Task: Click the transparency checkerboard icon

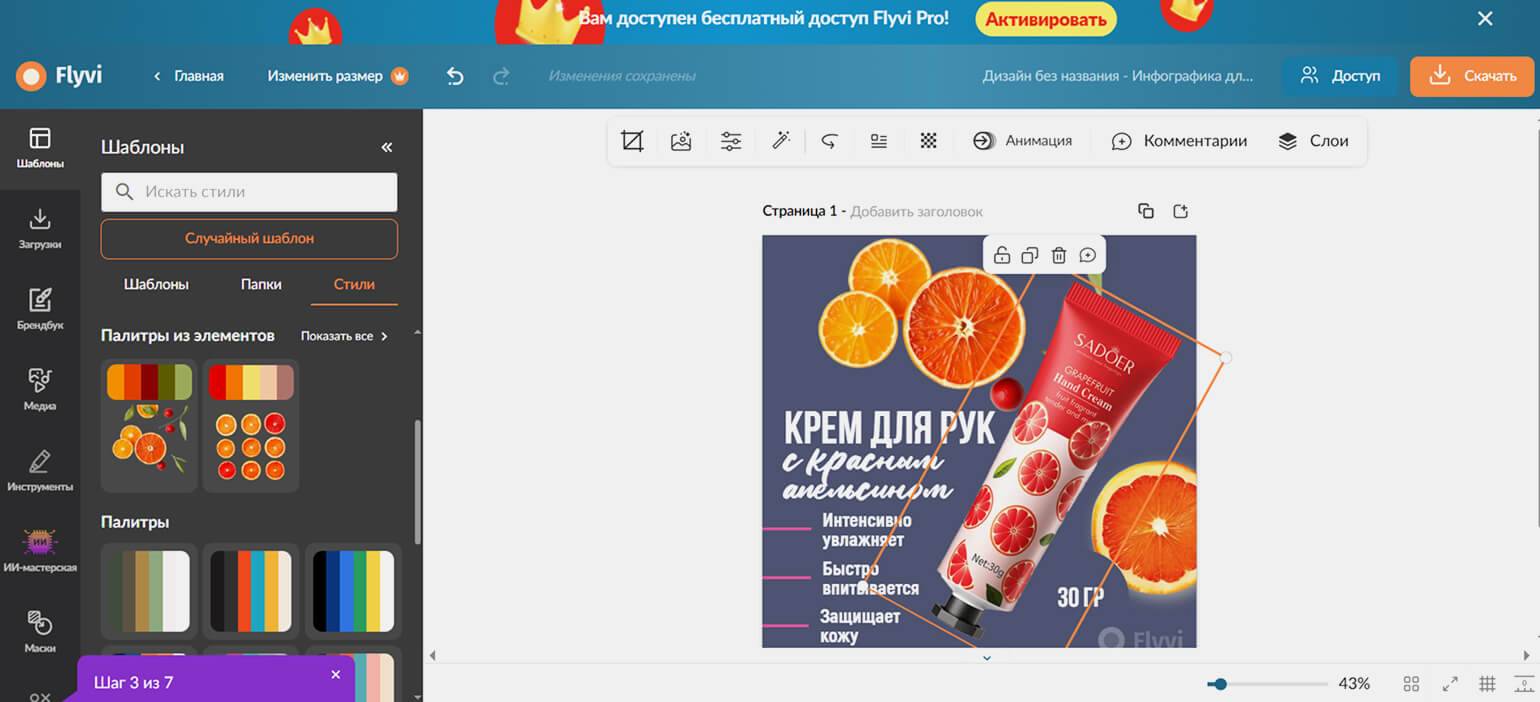Action: [x=928, y=141]
